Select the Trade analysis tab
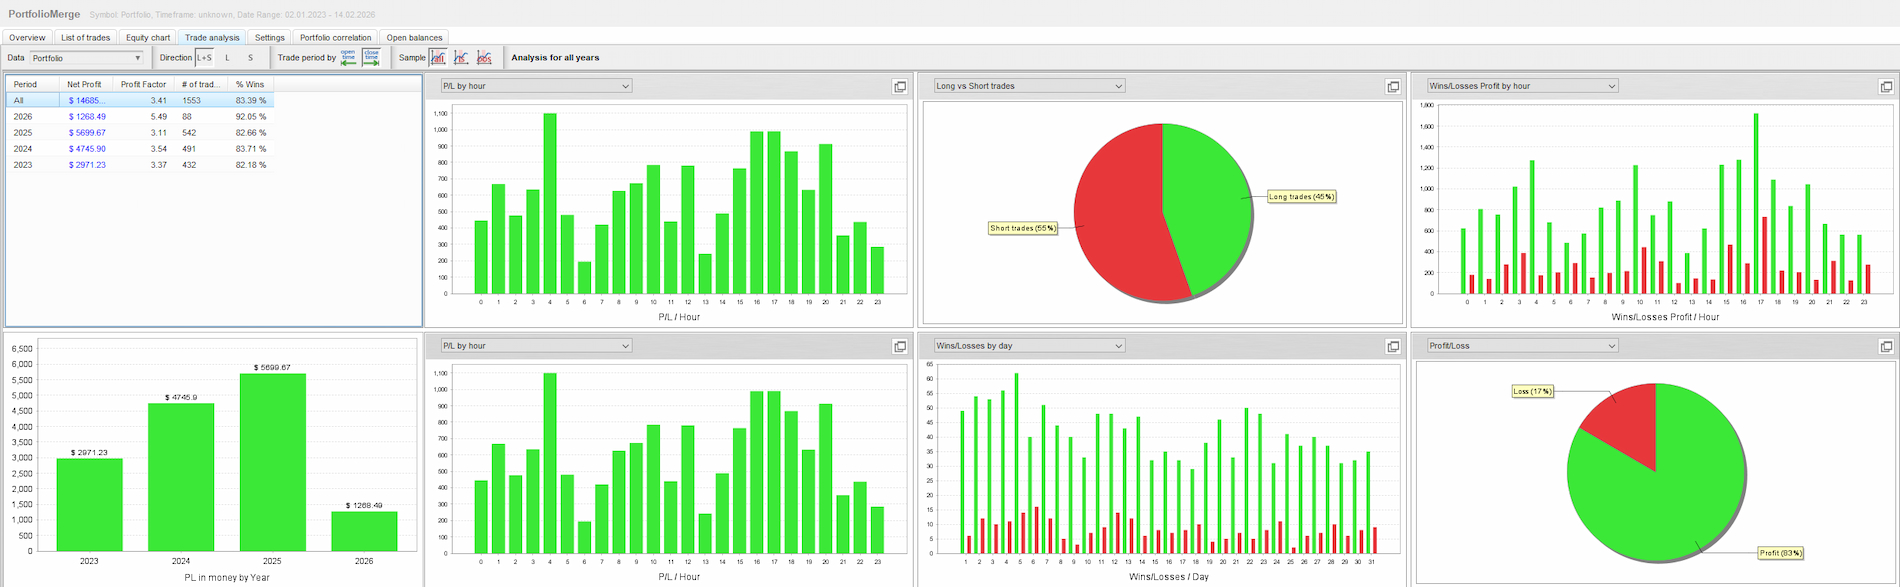 pos(212,37)
